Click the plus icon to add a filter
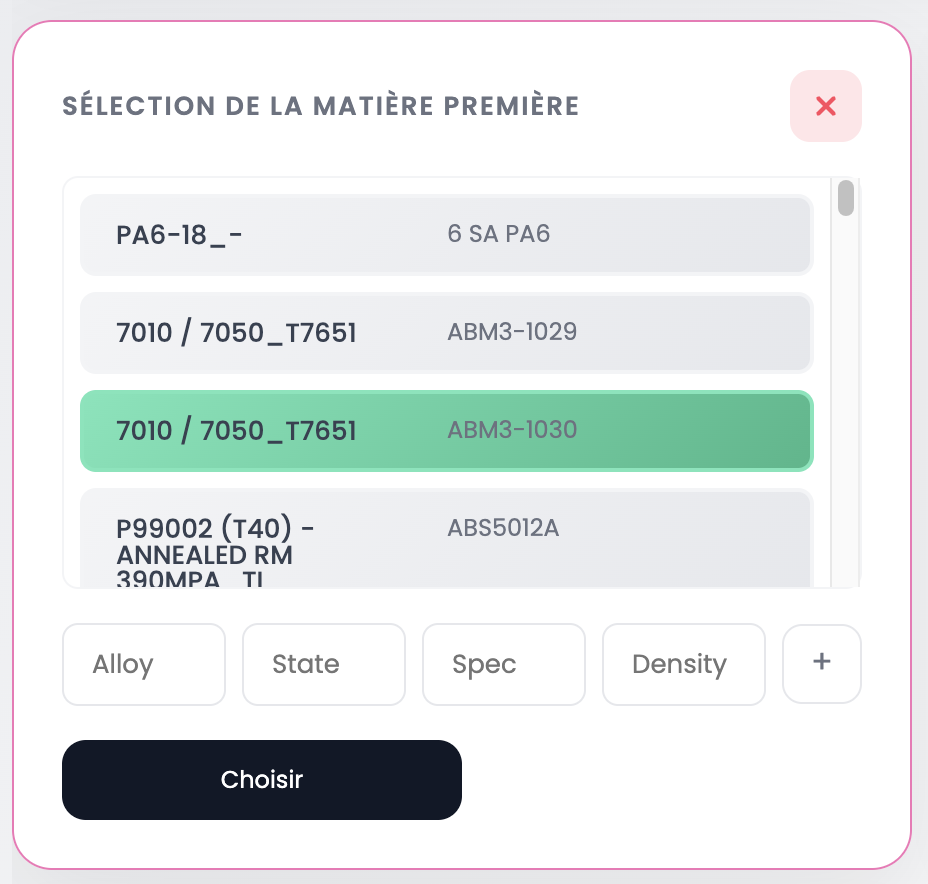 (x=821, y=664)
